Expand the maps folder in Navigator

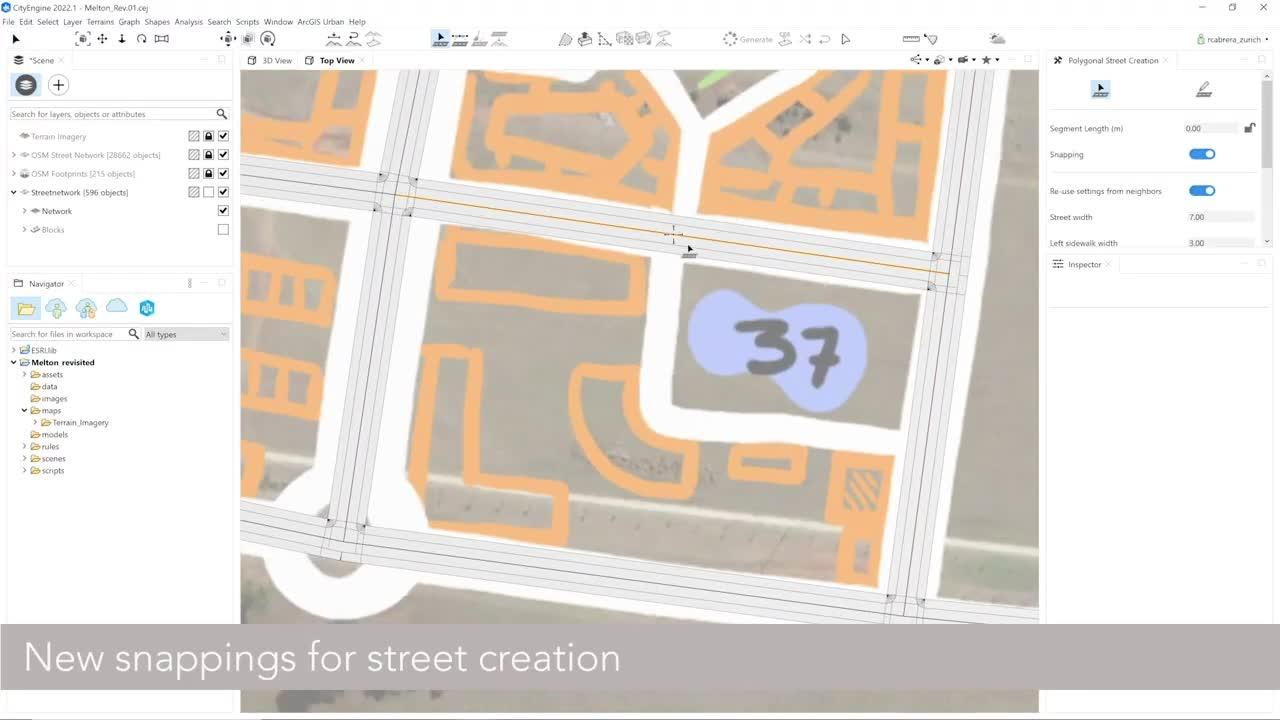point(24,410)
